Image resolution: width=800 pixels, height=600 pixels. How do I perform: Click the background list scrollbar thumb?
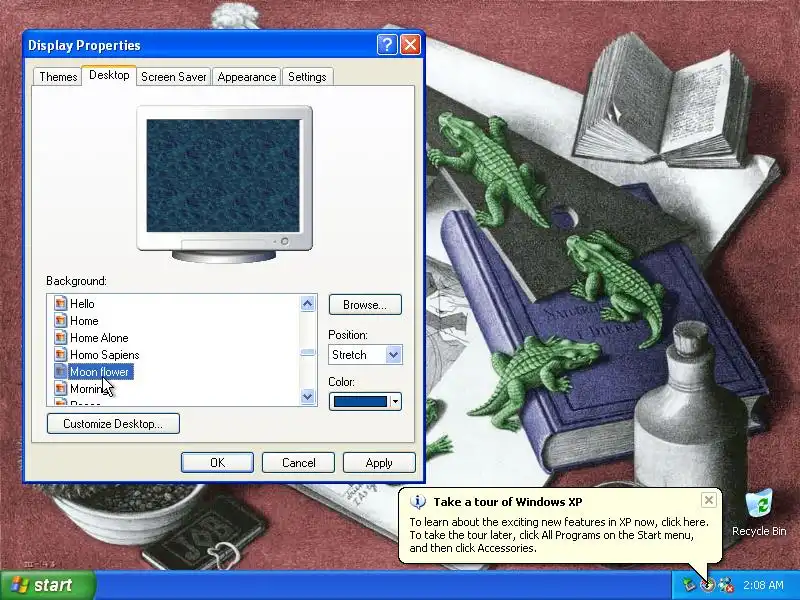point(308,352)
